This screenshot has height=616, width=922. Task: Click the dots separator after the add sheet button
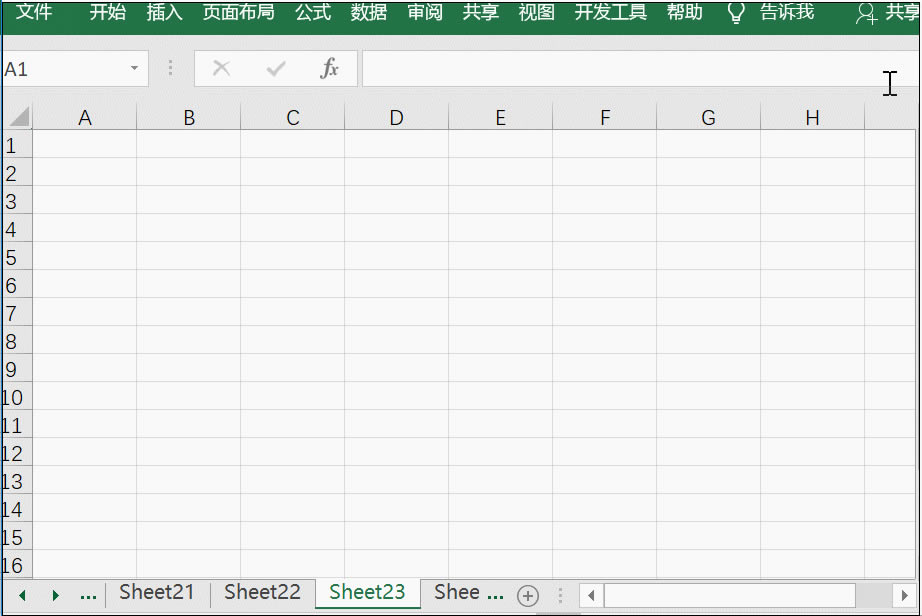pos(559,594)
